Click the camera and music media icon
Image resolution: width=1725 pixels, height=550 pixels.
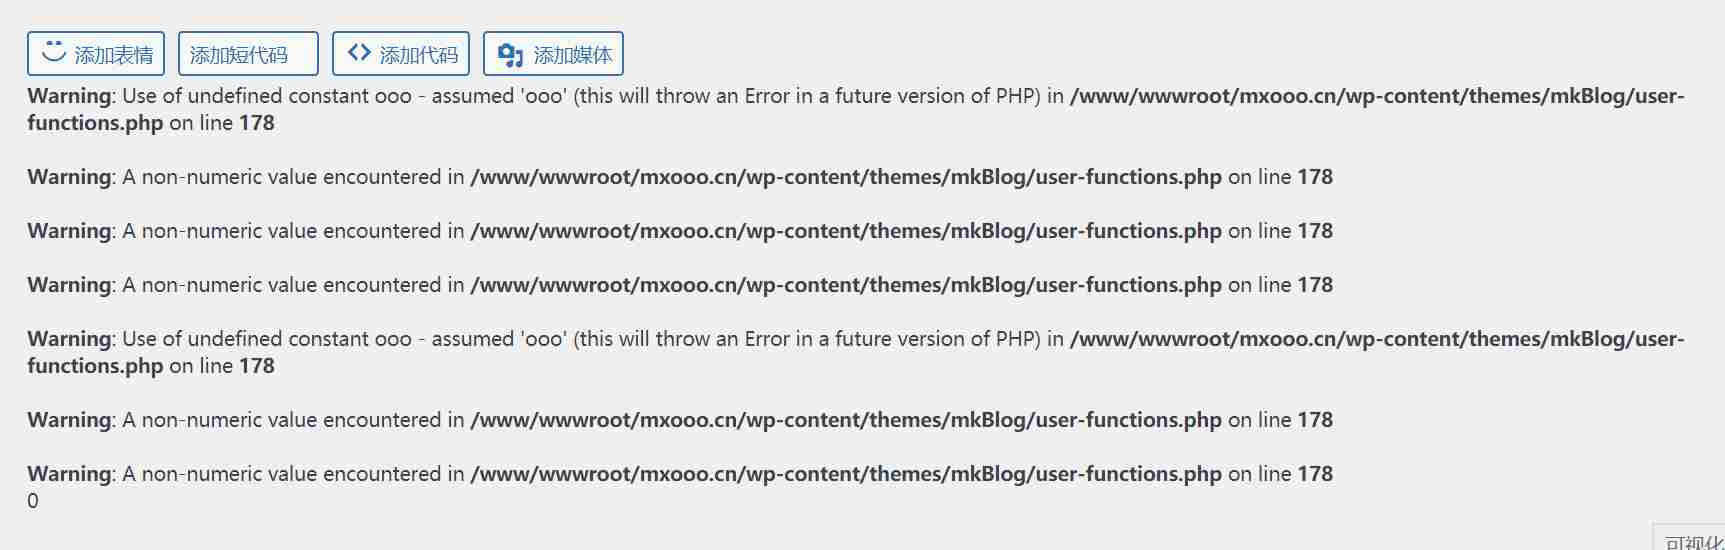pos(510,55)
